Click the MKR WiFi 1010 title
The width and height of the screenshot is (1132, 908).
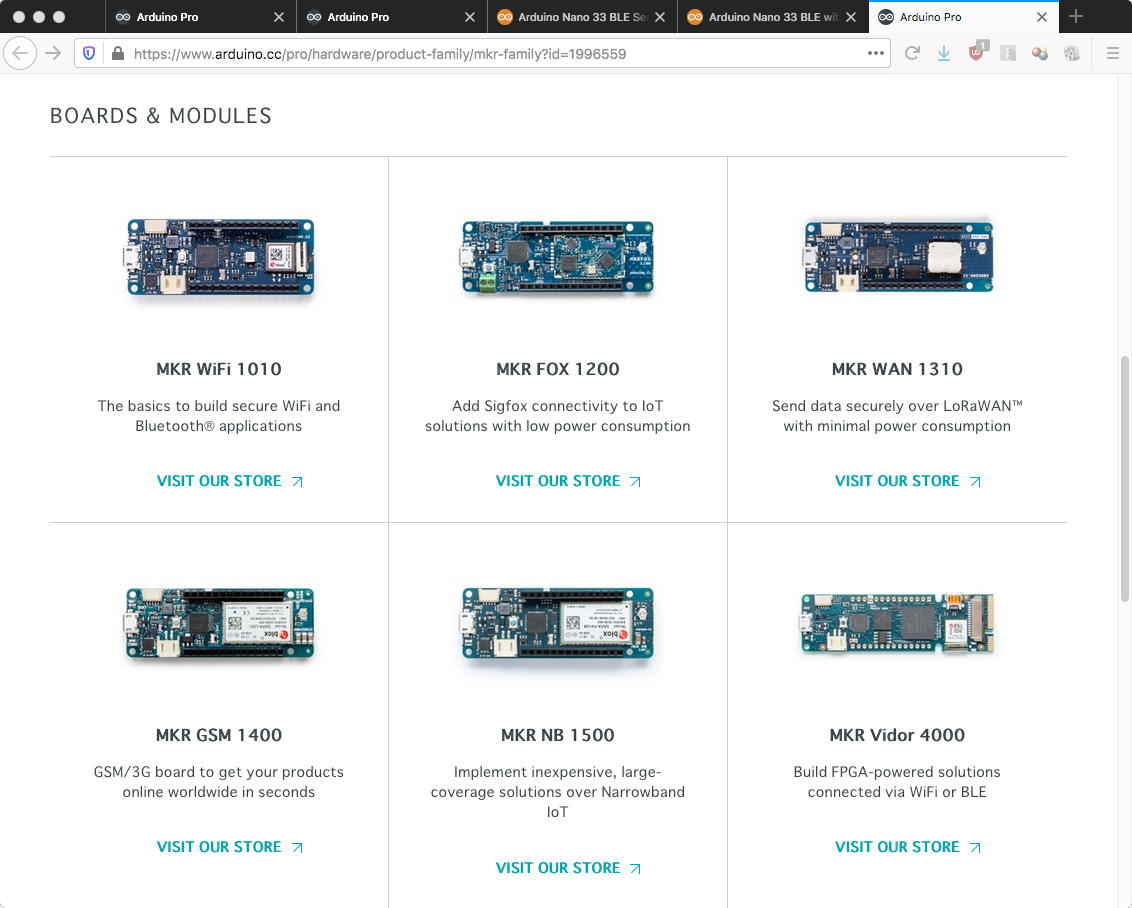(x=219, y=369)
